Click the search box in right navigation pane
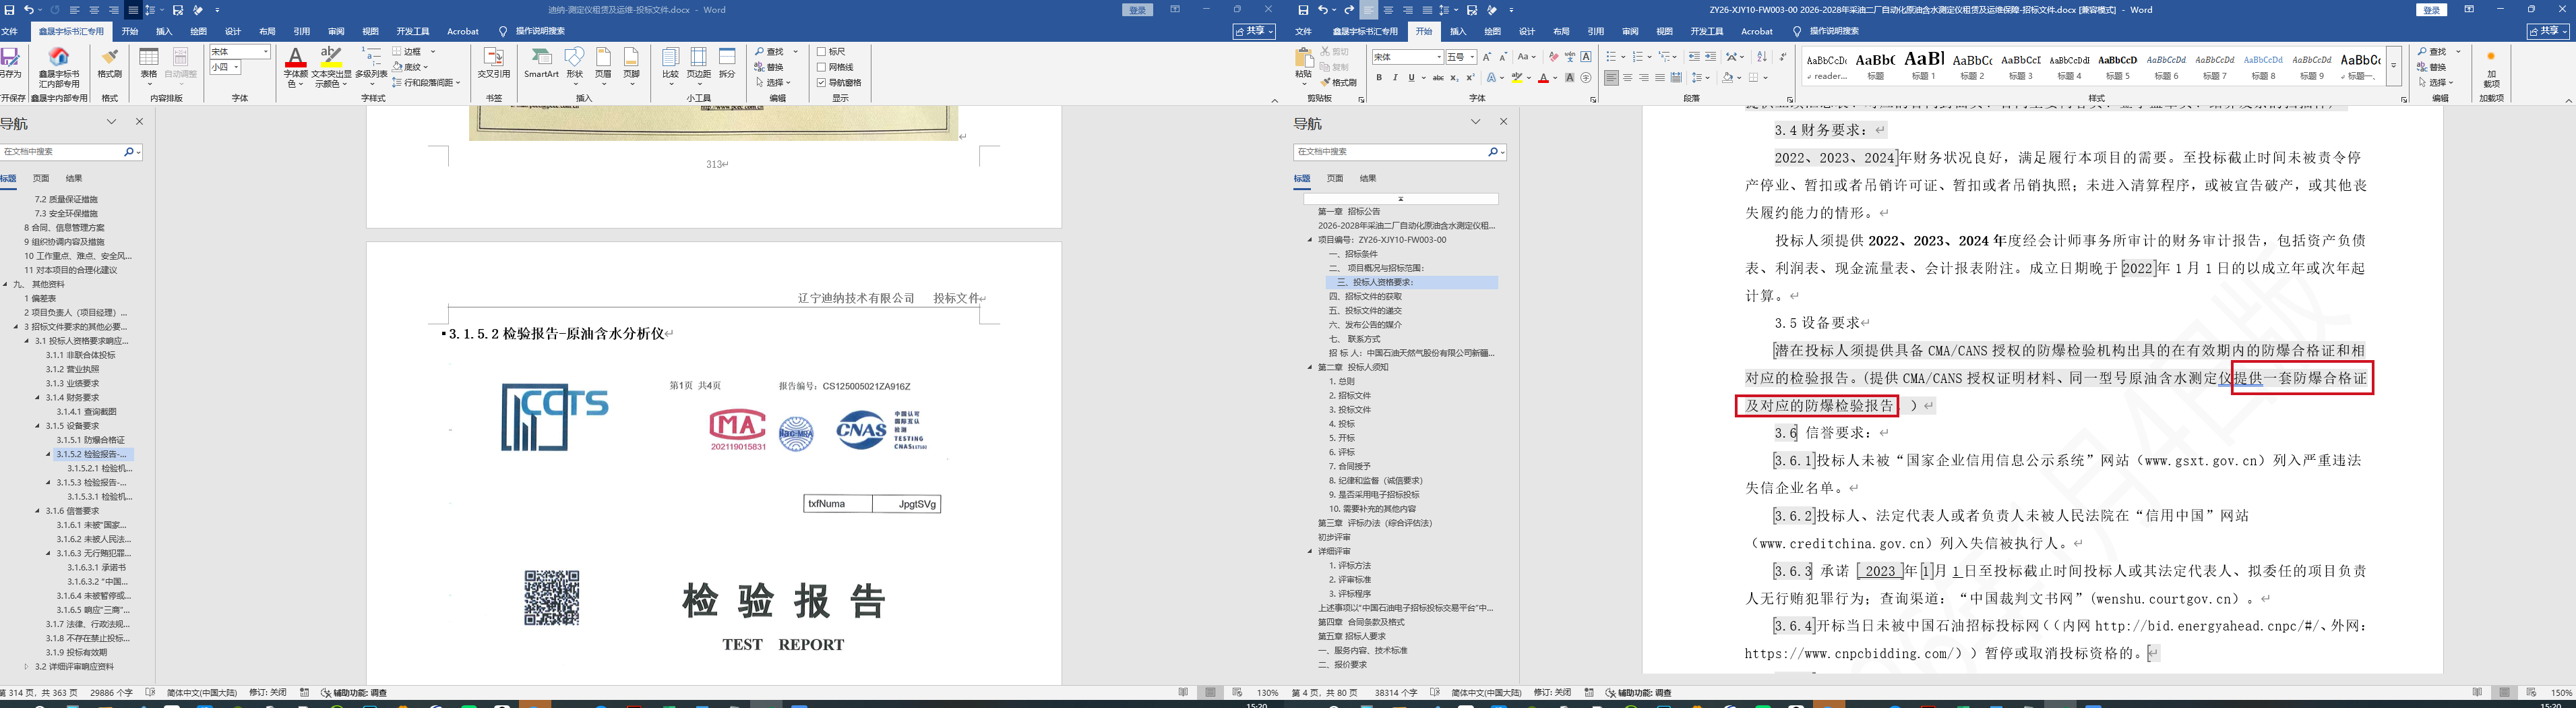Image resolution: width=2576 pixels, height=708 pixels. 1390,152
